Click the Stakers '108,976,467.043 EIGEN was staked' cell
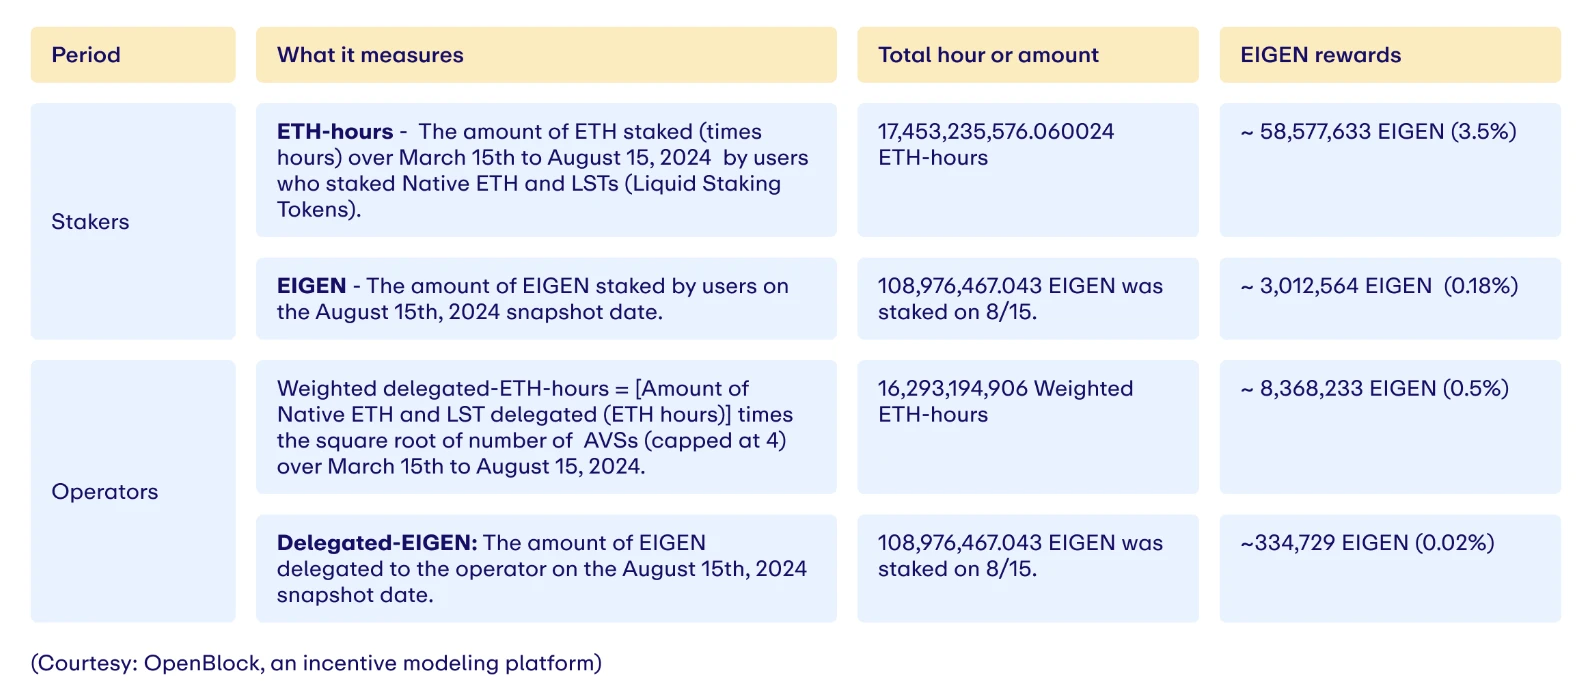The height and width of the screenshot is (700, 1592). 1020,298
